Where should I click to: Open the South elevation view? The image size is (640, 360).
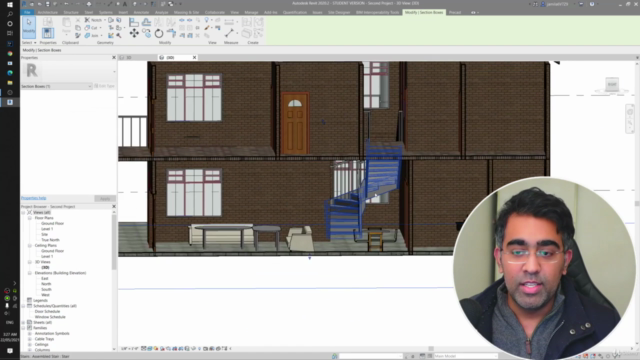46,289
